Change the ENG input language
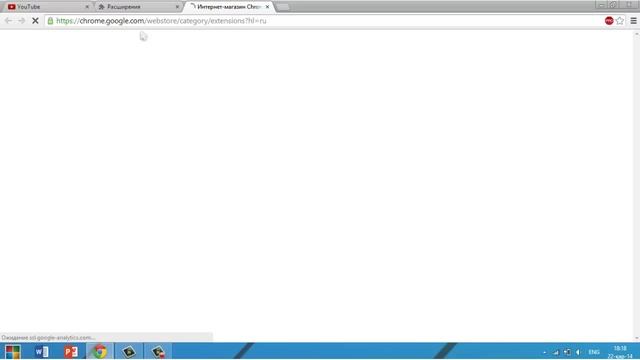 (594, 352)
